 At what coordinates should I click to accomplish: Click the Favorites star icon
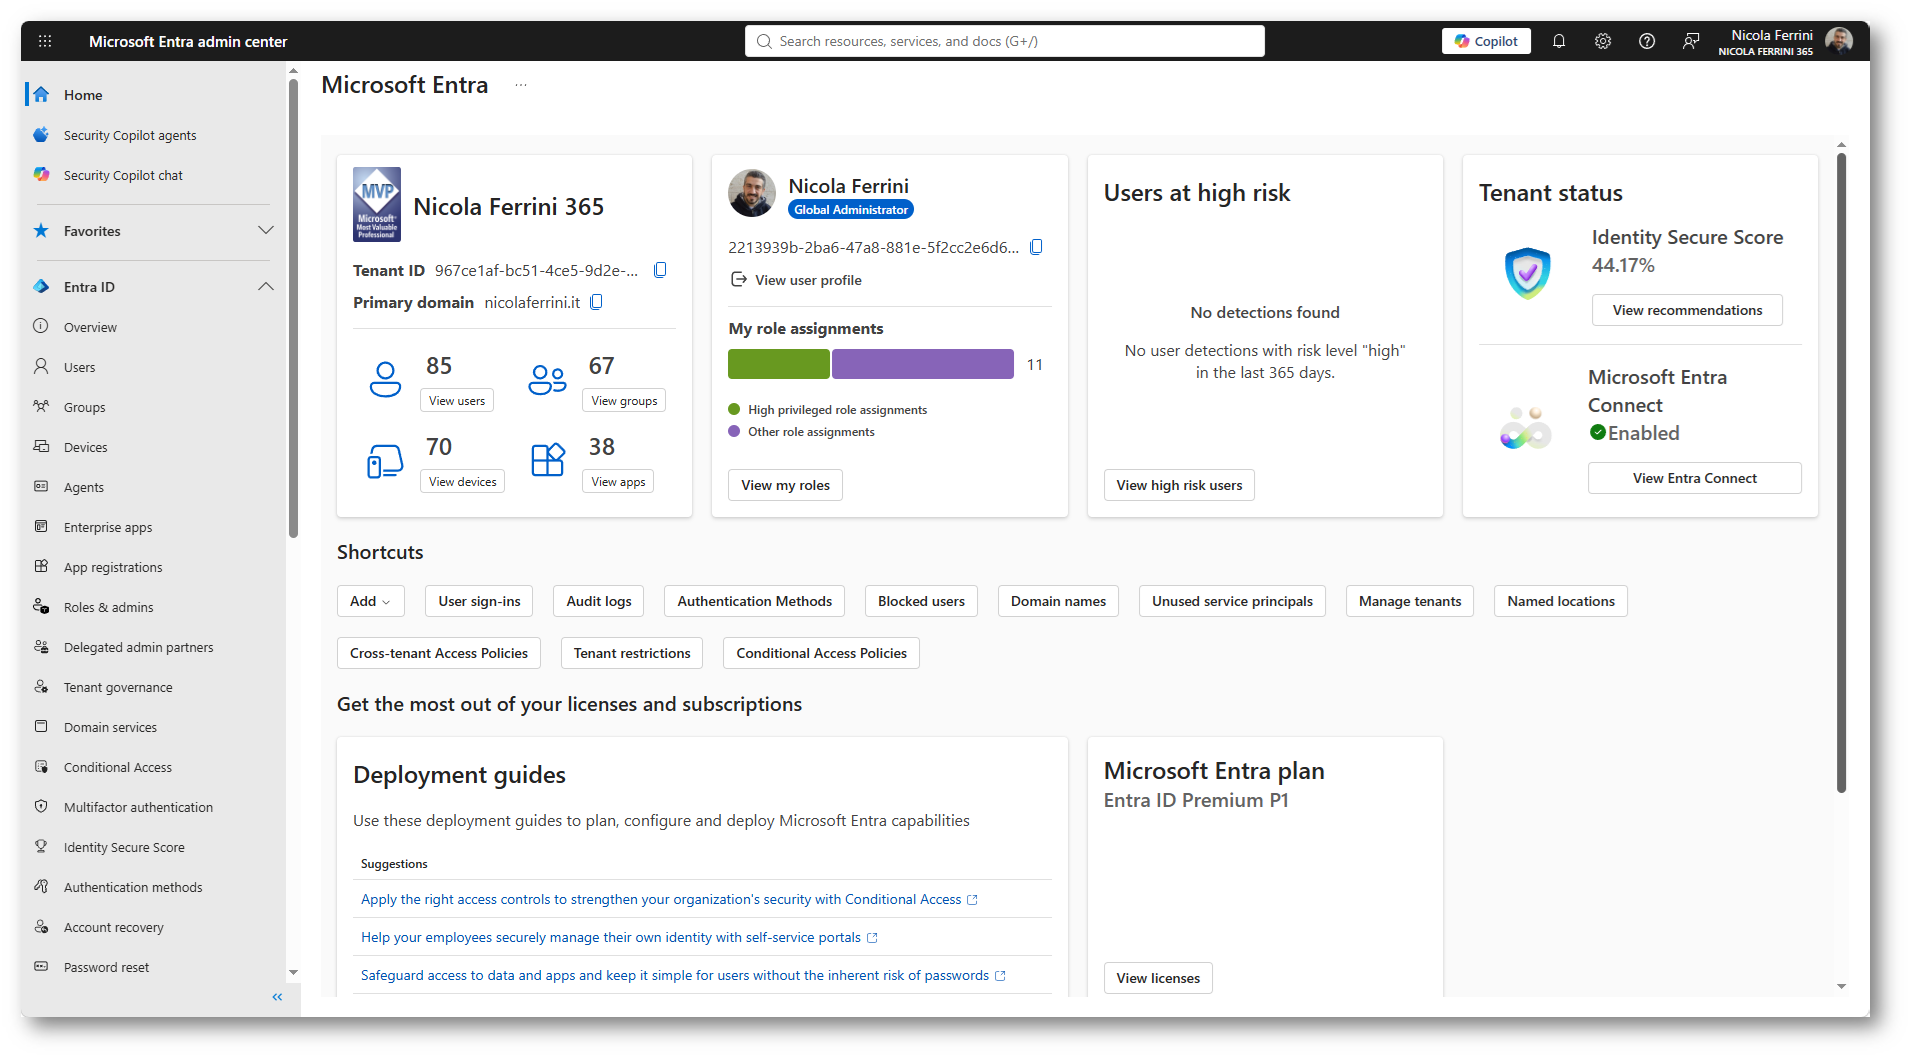[x=41, y=230]
